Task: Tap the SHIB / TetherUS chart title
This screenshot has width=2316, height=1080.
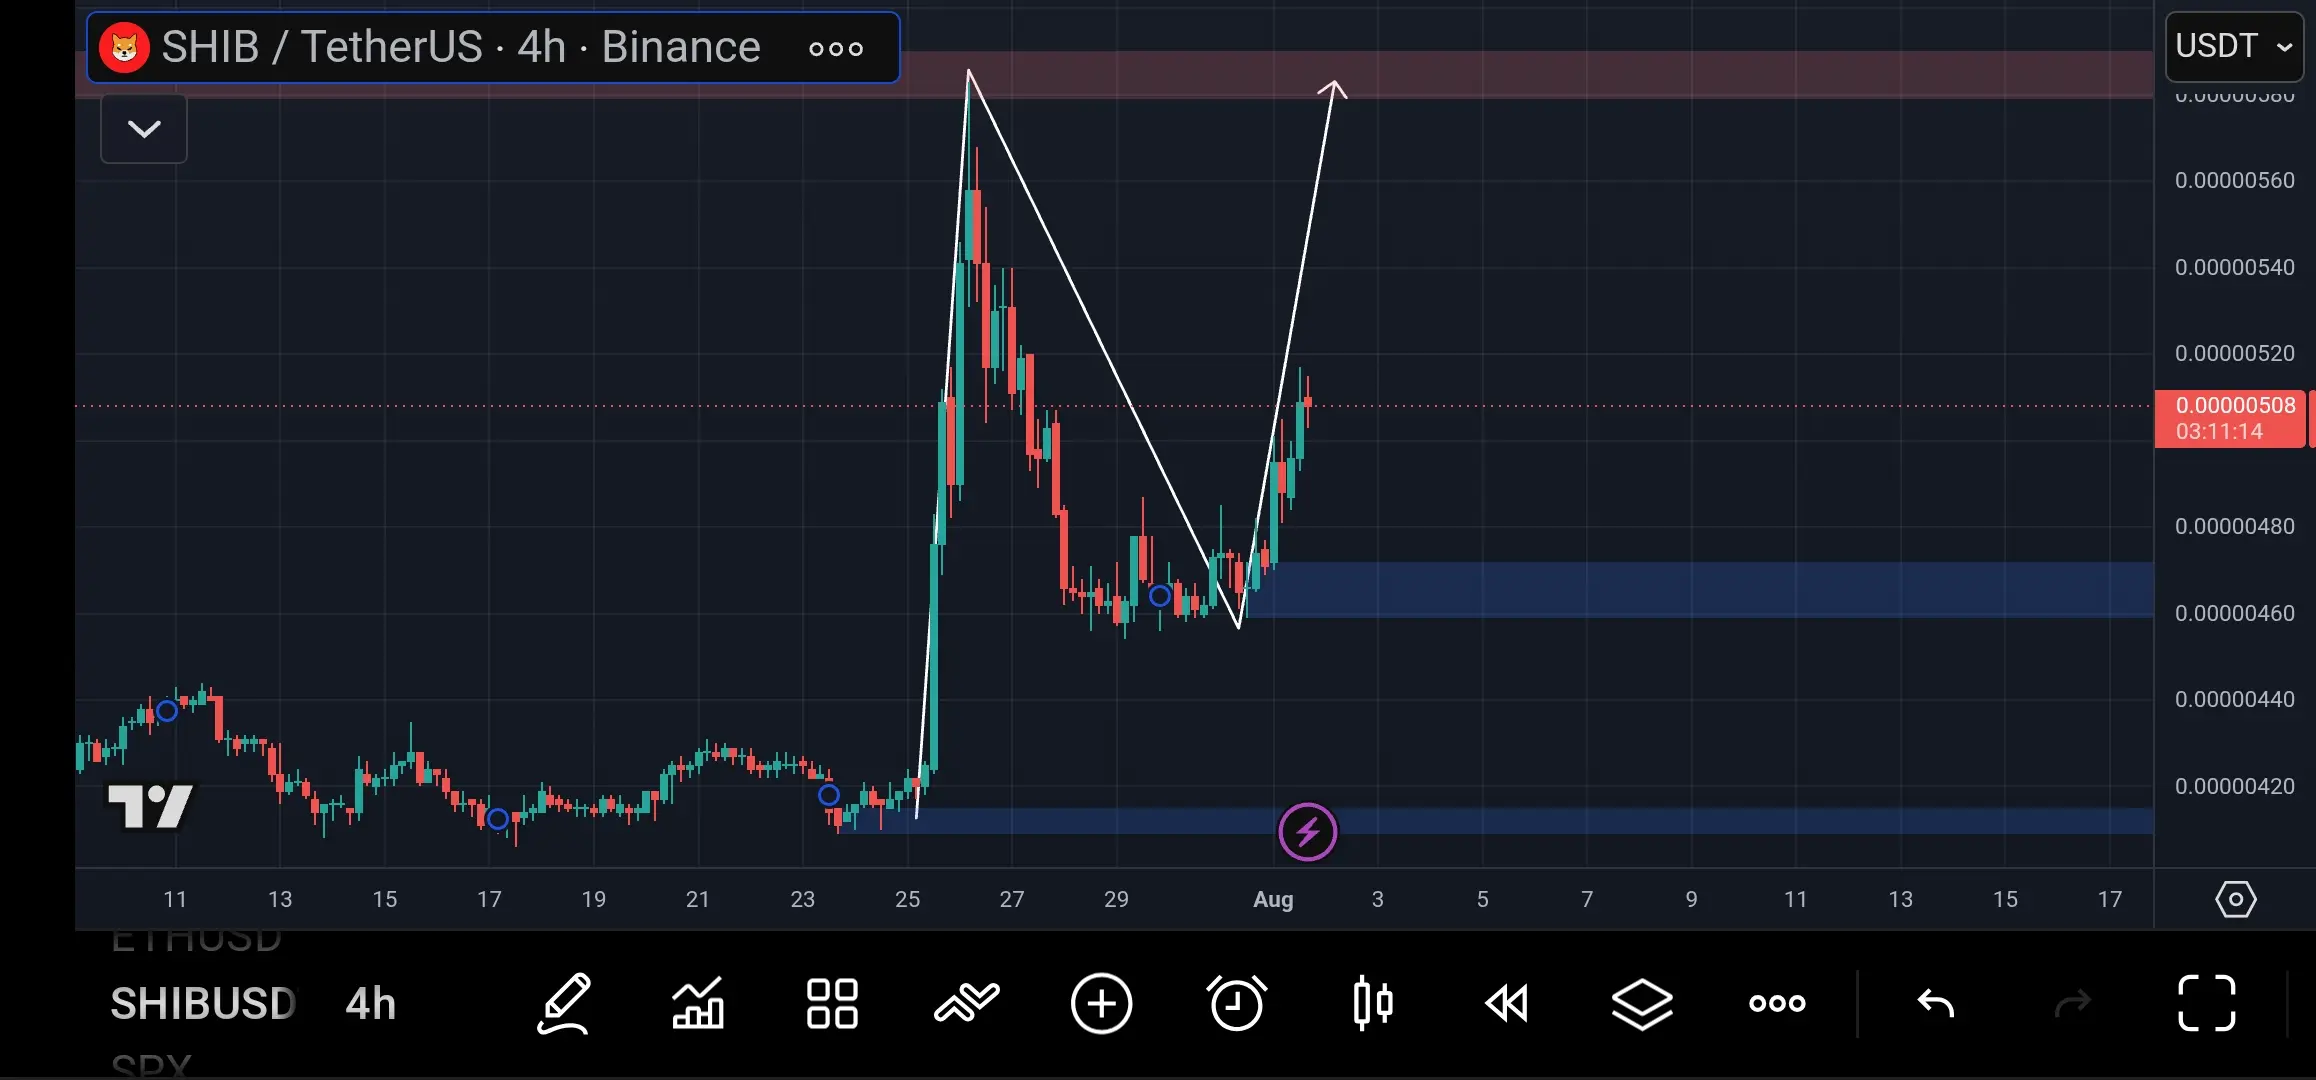Action: (x=461, y=47)
